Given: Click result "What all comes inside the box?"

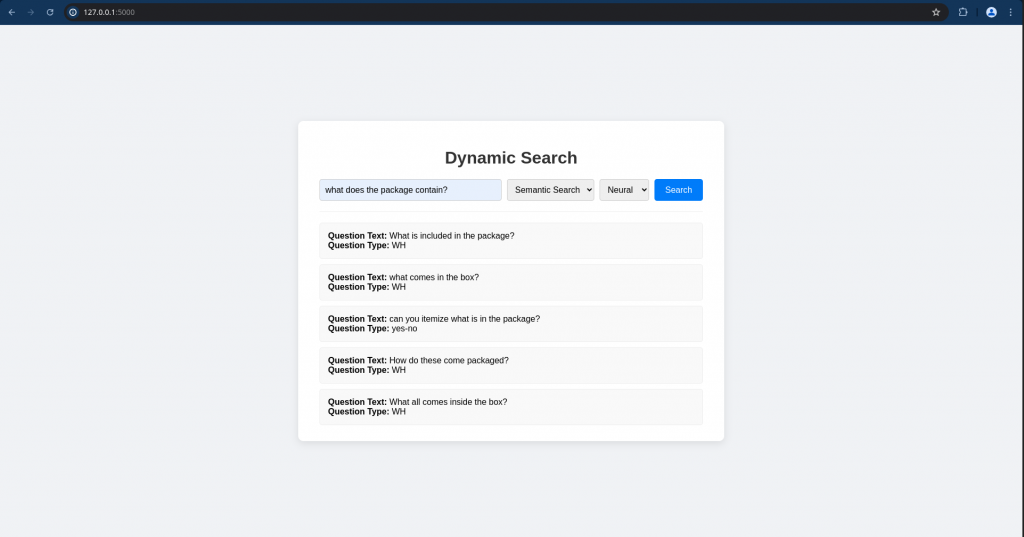Looking at the screenshot, I should [447, 402].
